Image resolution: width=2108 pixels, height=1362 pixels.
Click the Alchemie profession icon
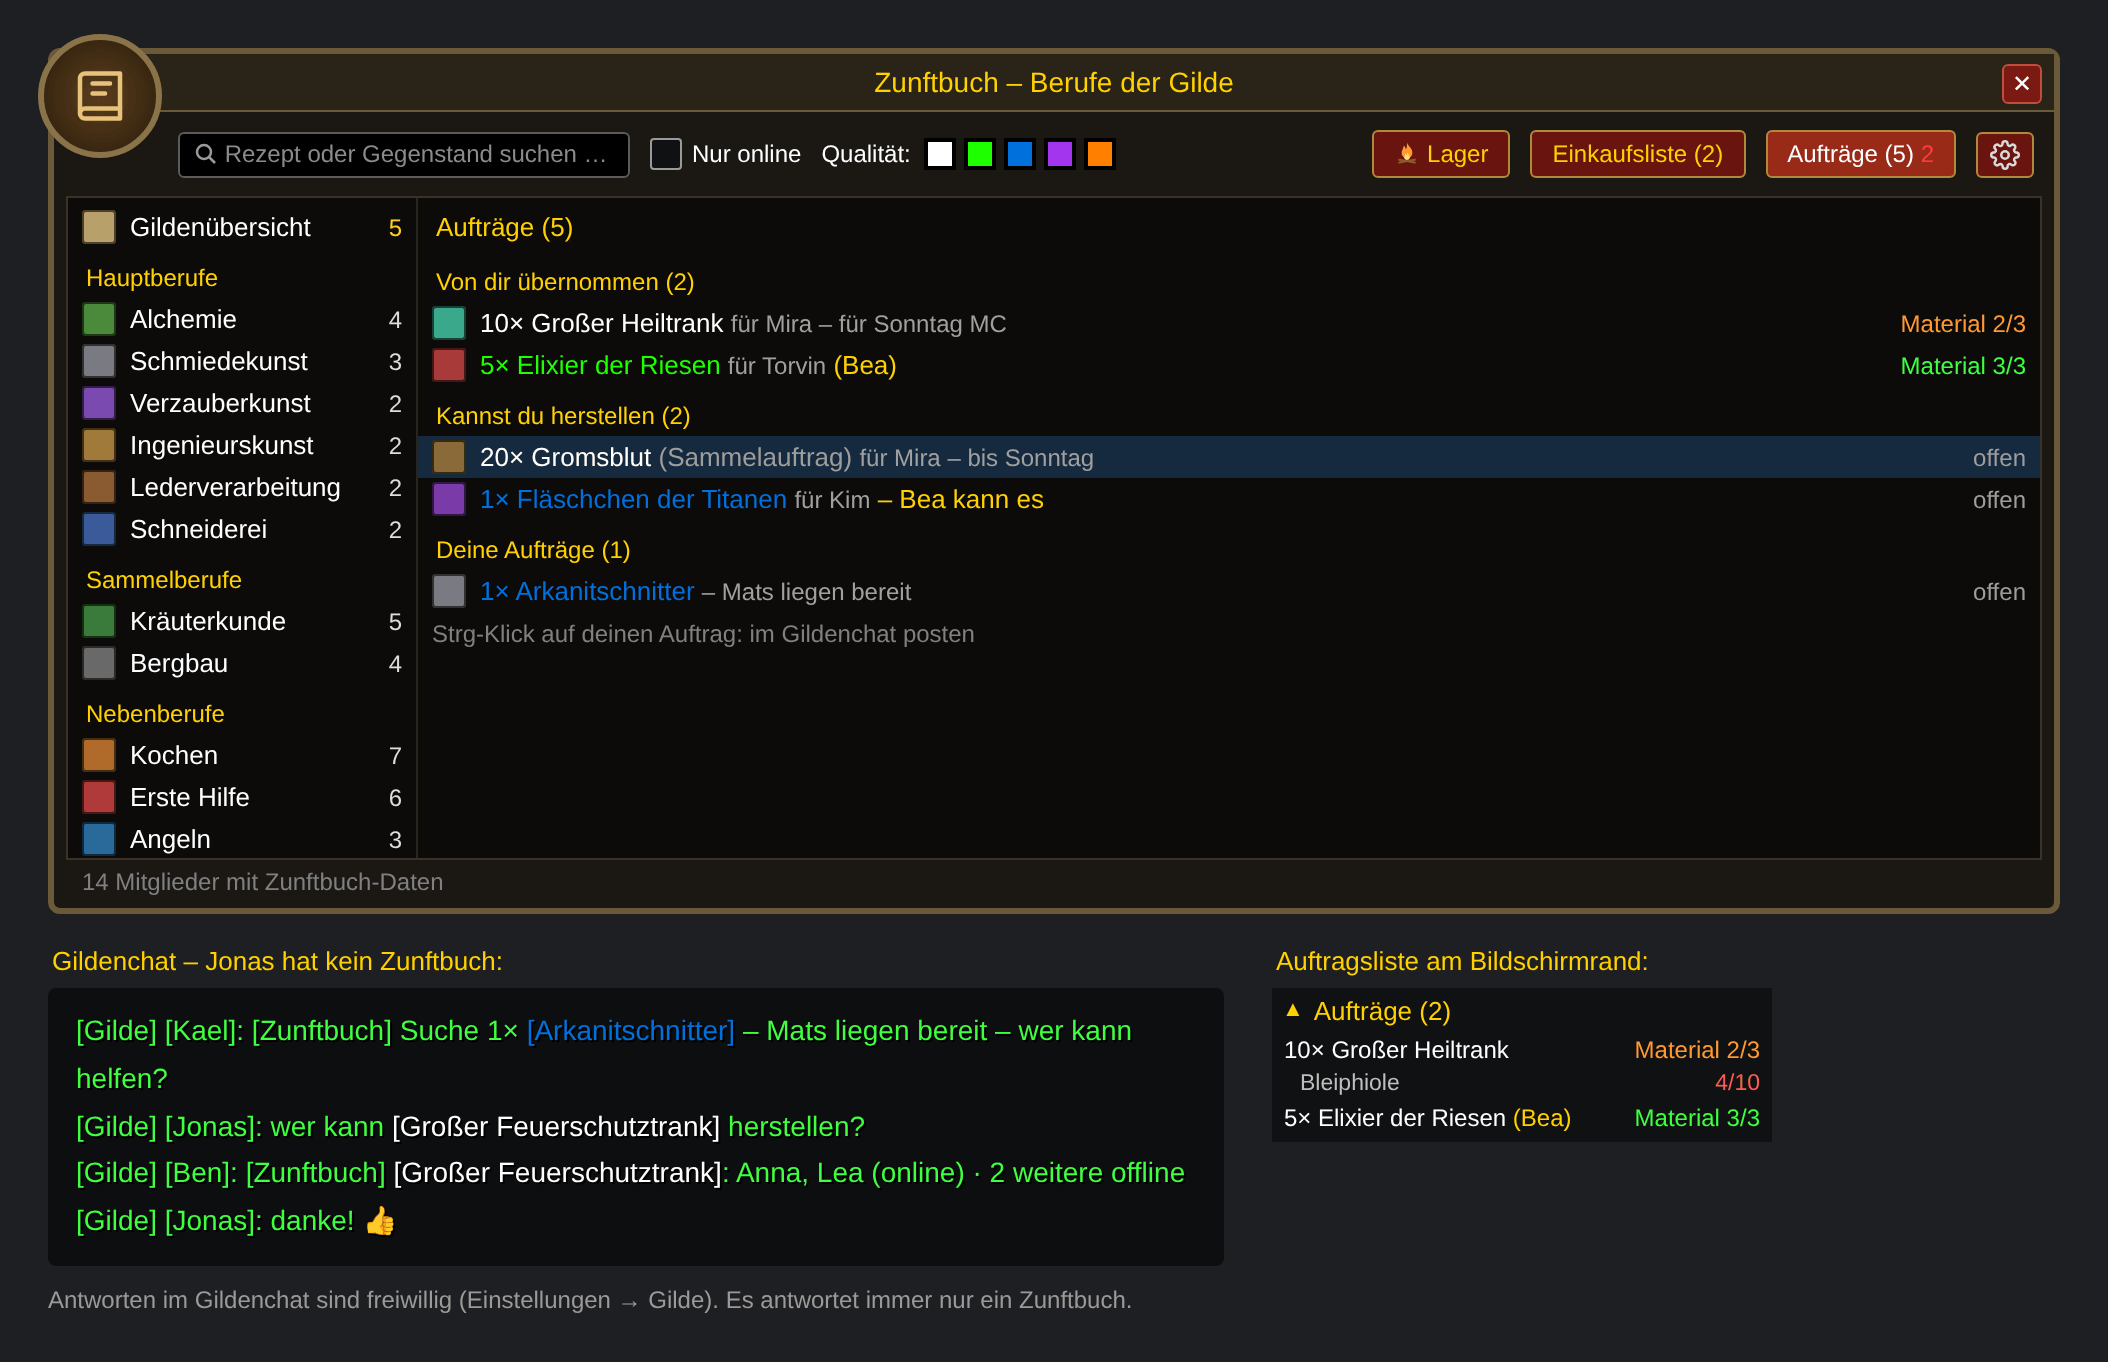pyautogui.click(x=99, y=320)
